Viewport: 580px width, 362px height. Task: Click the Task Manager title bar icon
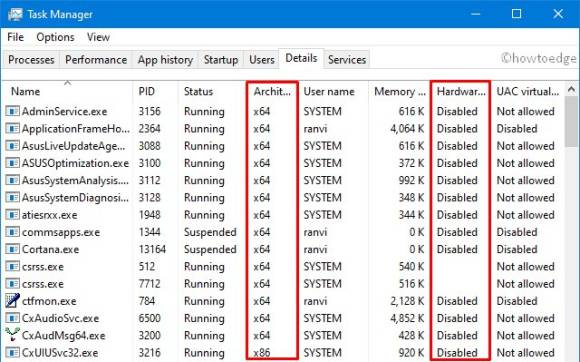coord(15,14)
